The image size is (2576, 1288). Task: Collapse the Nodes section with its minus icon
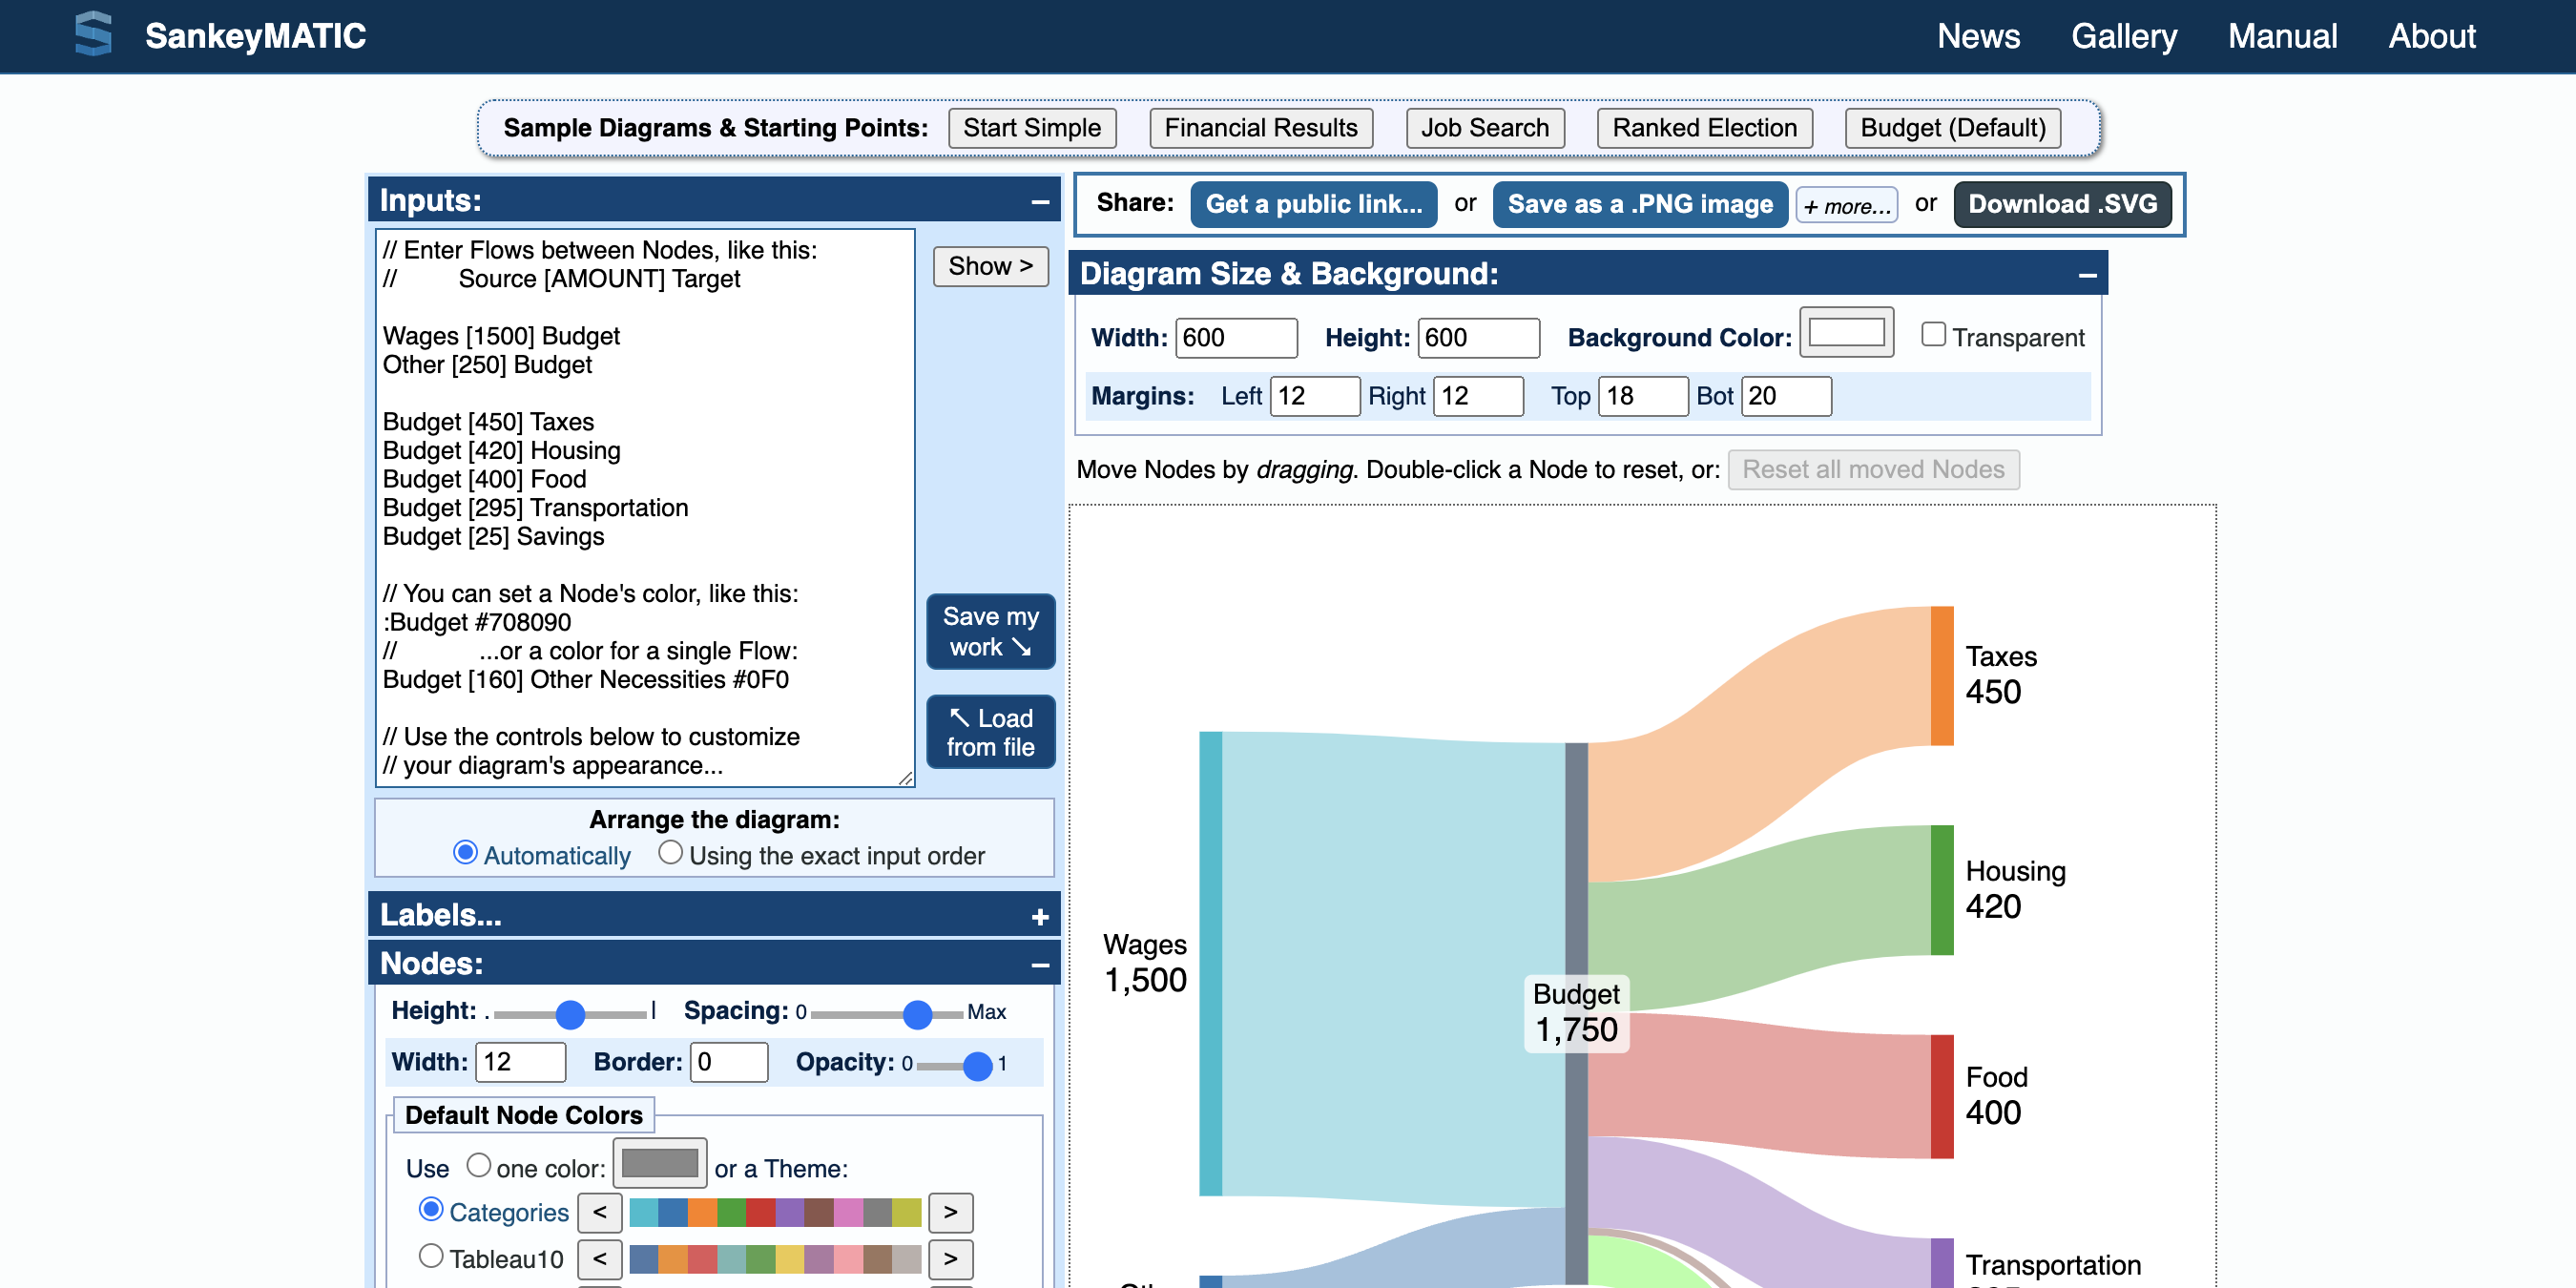pyautogui.click(x=1040, y=965)
